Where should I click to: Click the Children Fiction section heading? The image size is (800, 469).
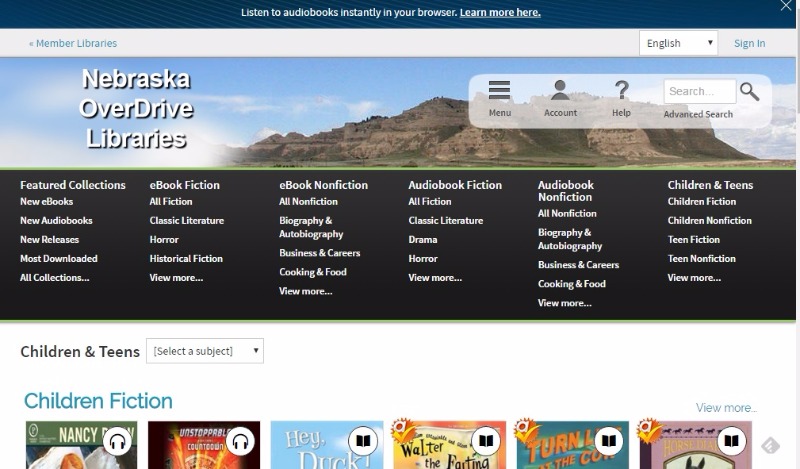(98, 401)
